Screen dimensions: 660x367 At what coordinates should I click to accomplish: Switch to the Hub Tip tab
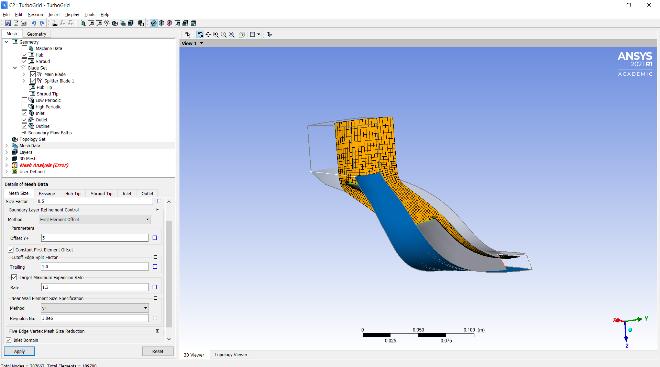pos(72,194)
